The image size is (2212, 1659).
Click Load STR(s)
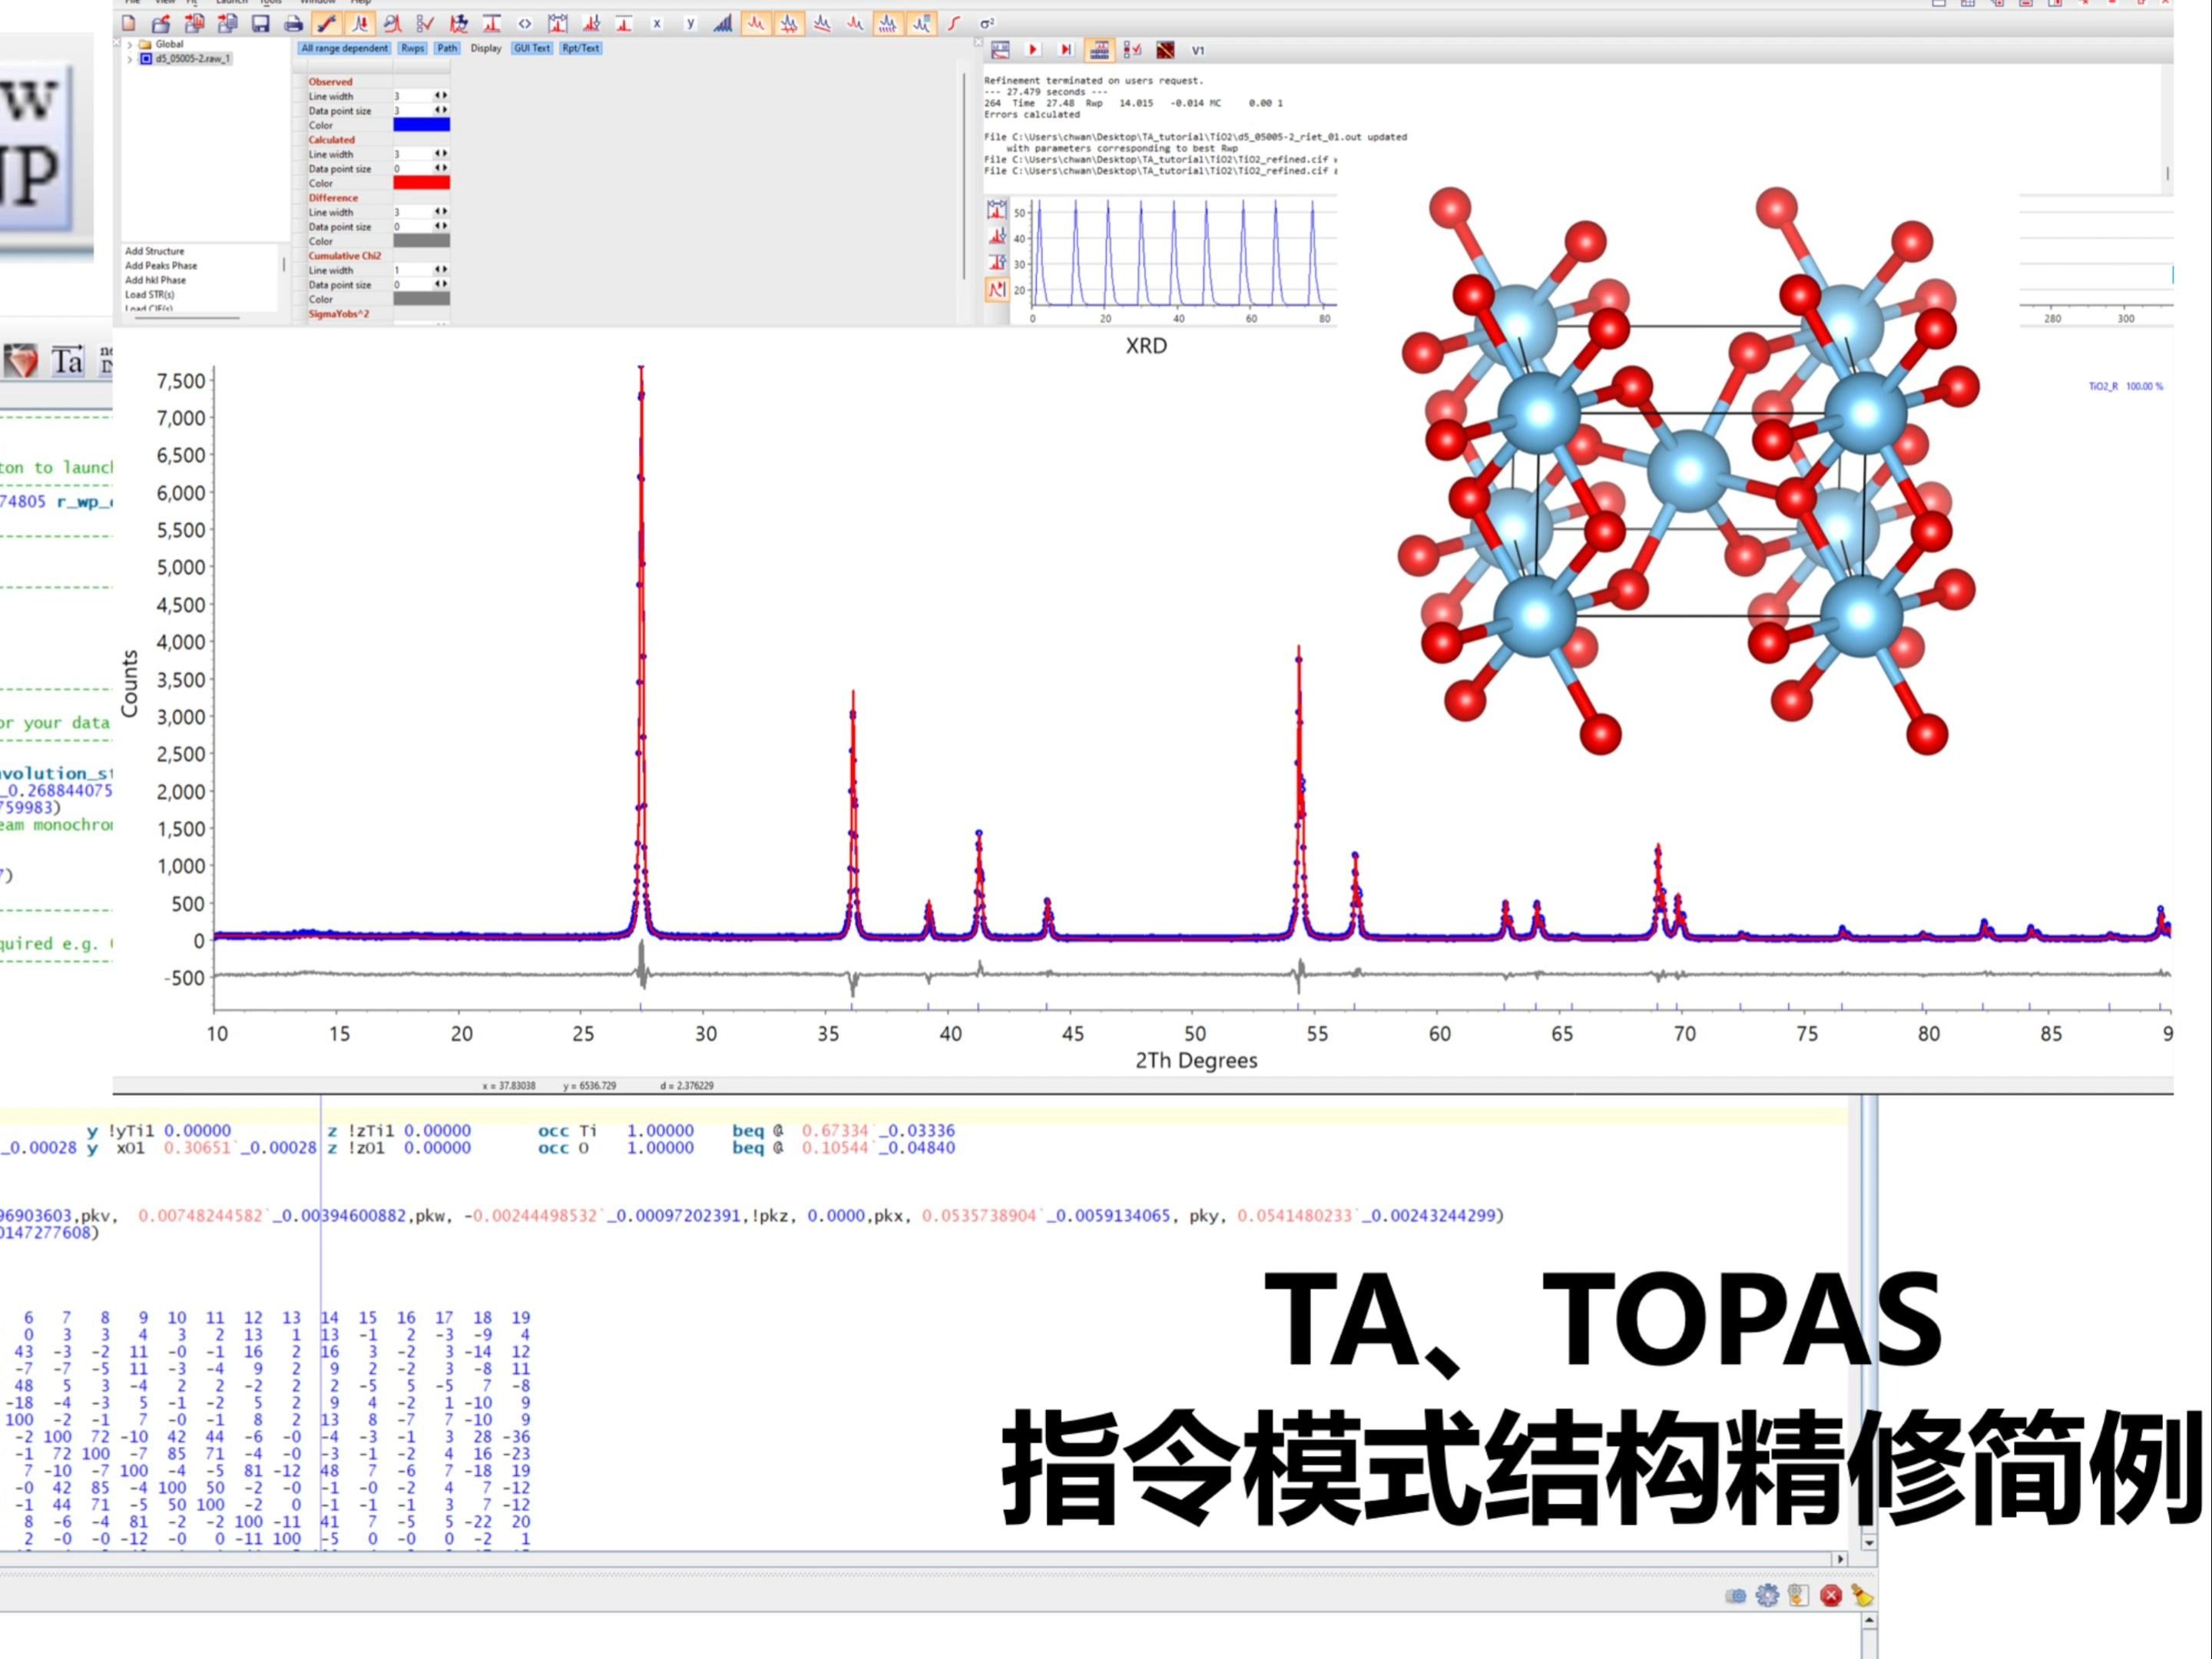point(149,295)
